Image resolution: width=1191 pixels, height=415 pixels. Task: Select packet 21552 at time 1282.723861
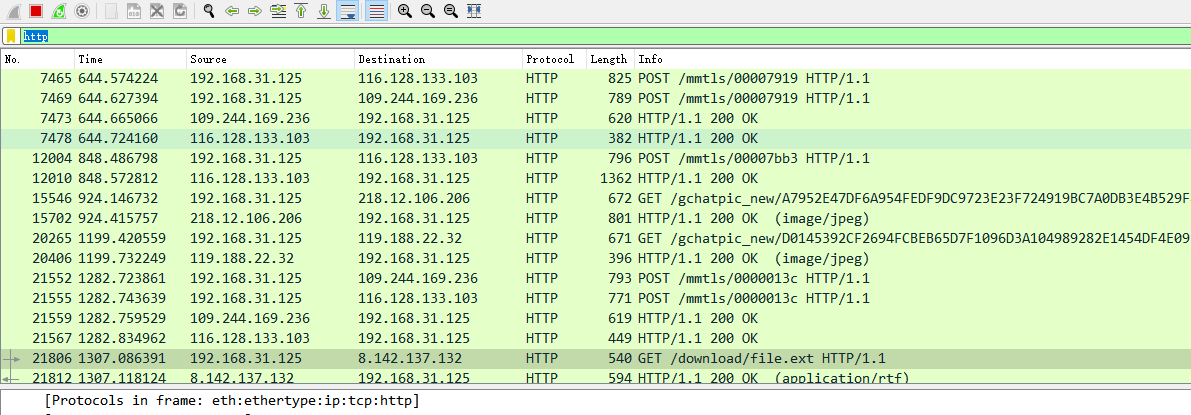tap(596, 278)
